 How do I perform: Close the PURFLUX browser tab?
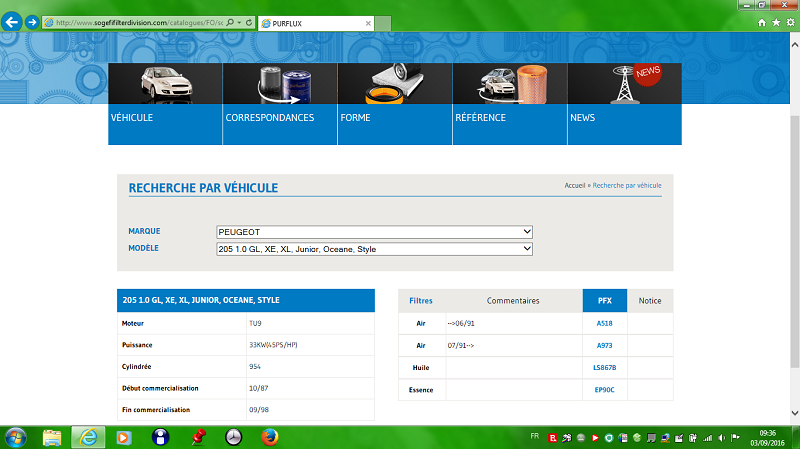coord(368,23)
